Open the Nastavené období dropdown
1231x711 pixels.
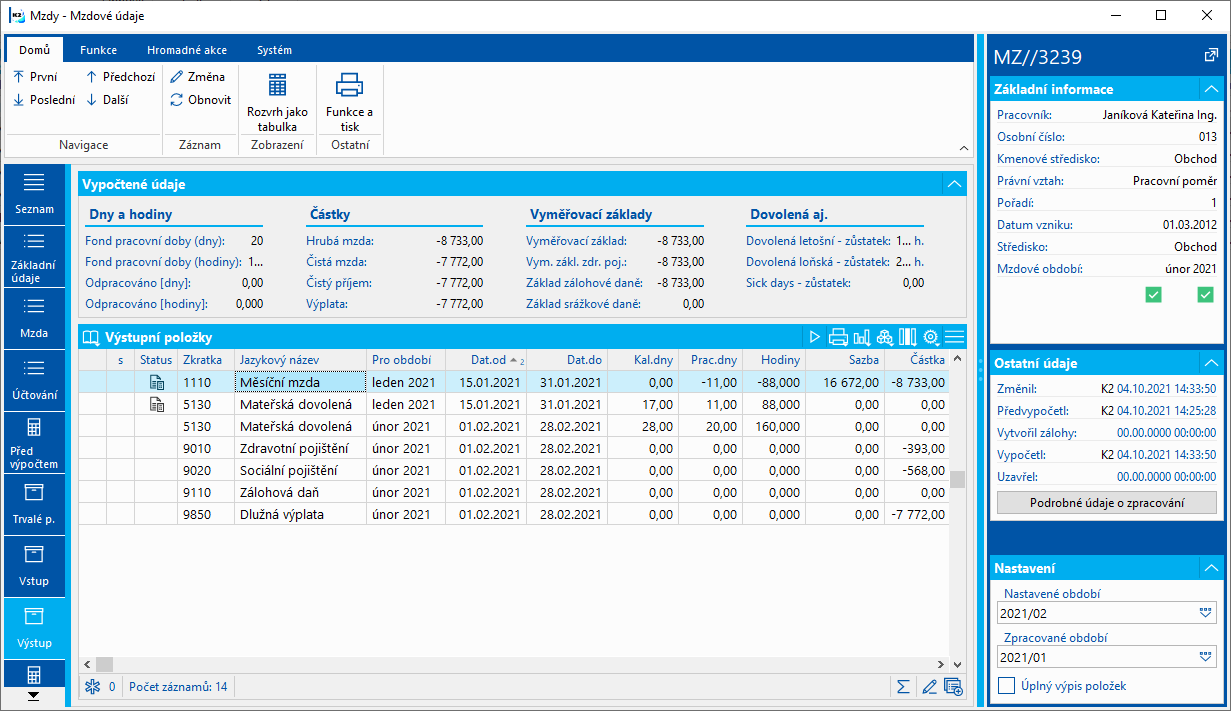[x=1205, y=613]
